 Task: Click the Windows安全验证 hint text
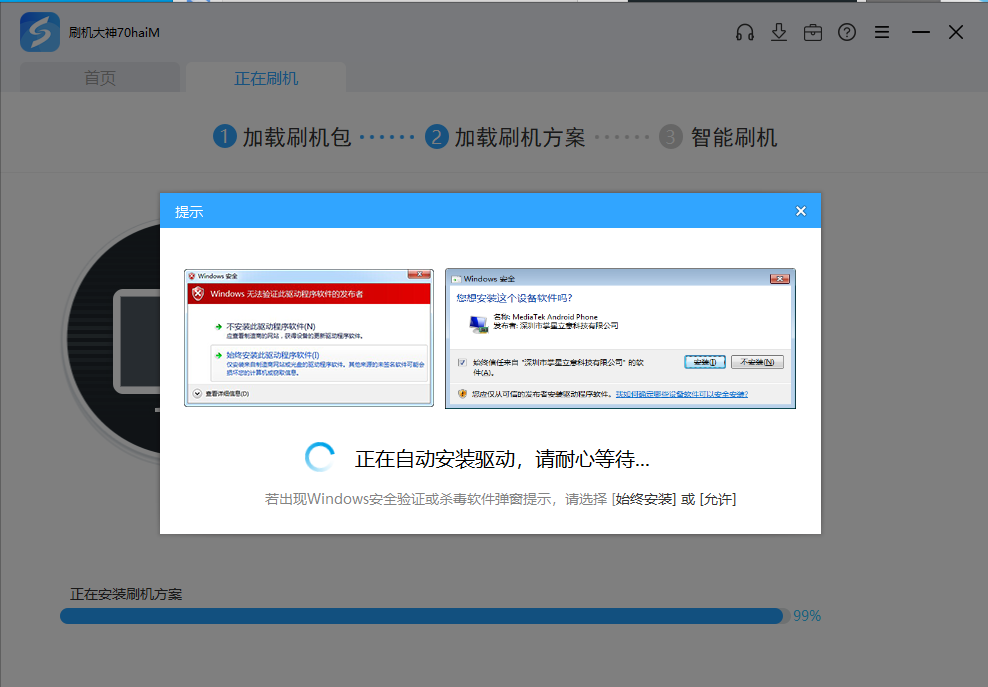tap(500, 499)
